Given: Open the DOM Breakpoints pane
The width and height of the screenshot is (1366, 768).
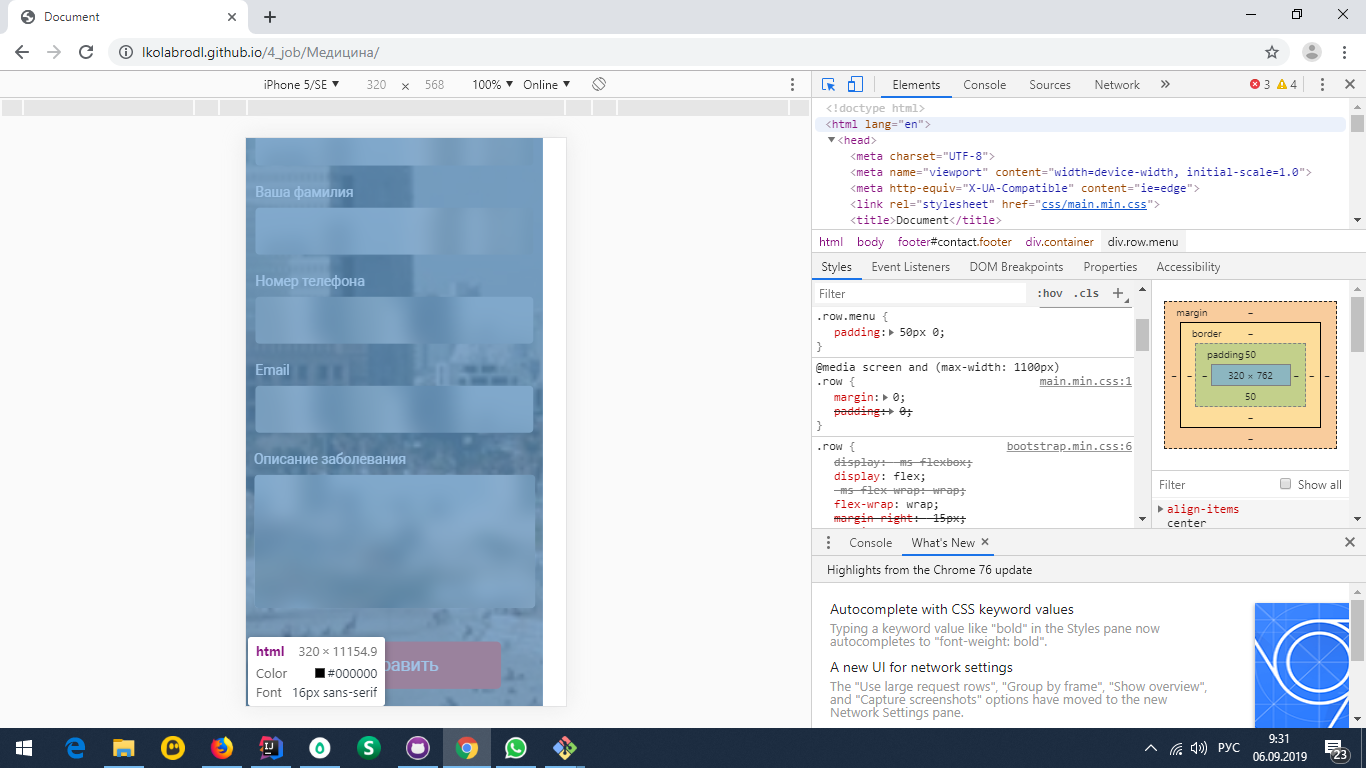Looking at the screenshot, I should pyautogui.click(x=1016, y=267).
